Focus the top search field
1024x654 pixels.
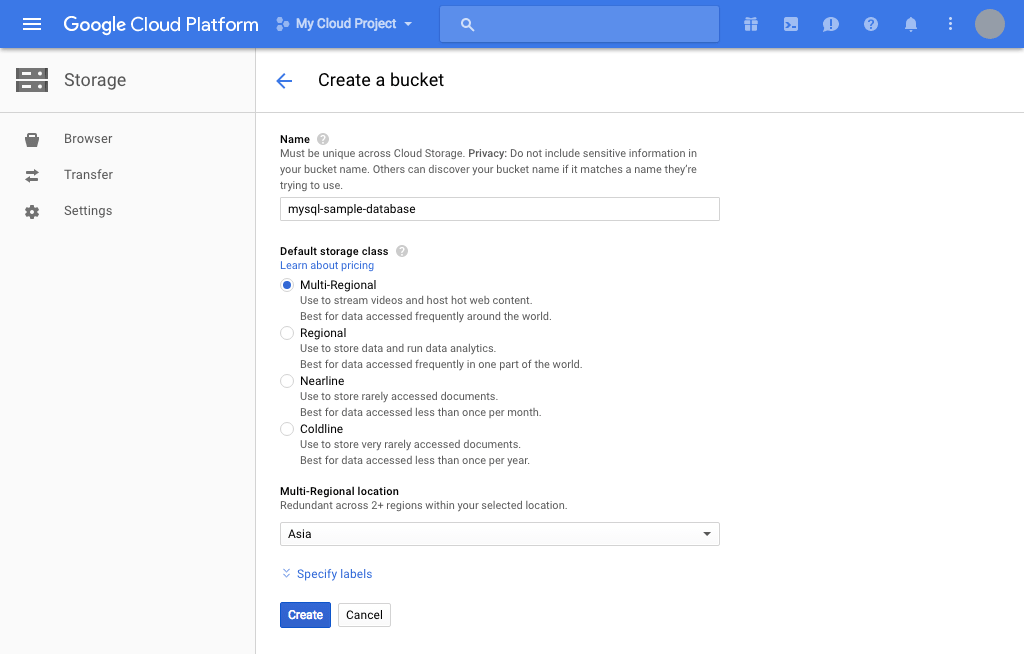(579, 24)
